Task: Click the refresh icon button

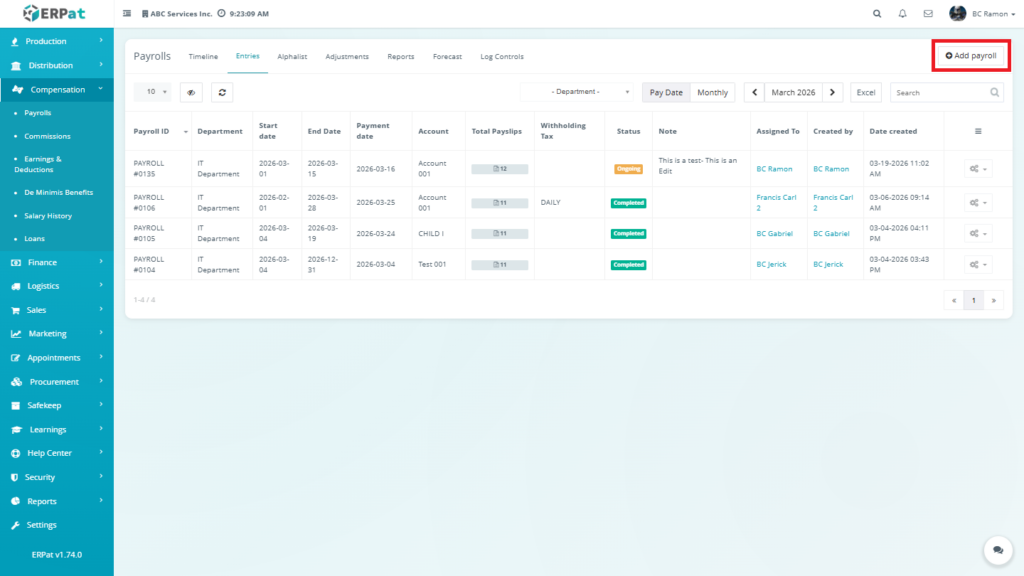Action: [221, 92]
